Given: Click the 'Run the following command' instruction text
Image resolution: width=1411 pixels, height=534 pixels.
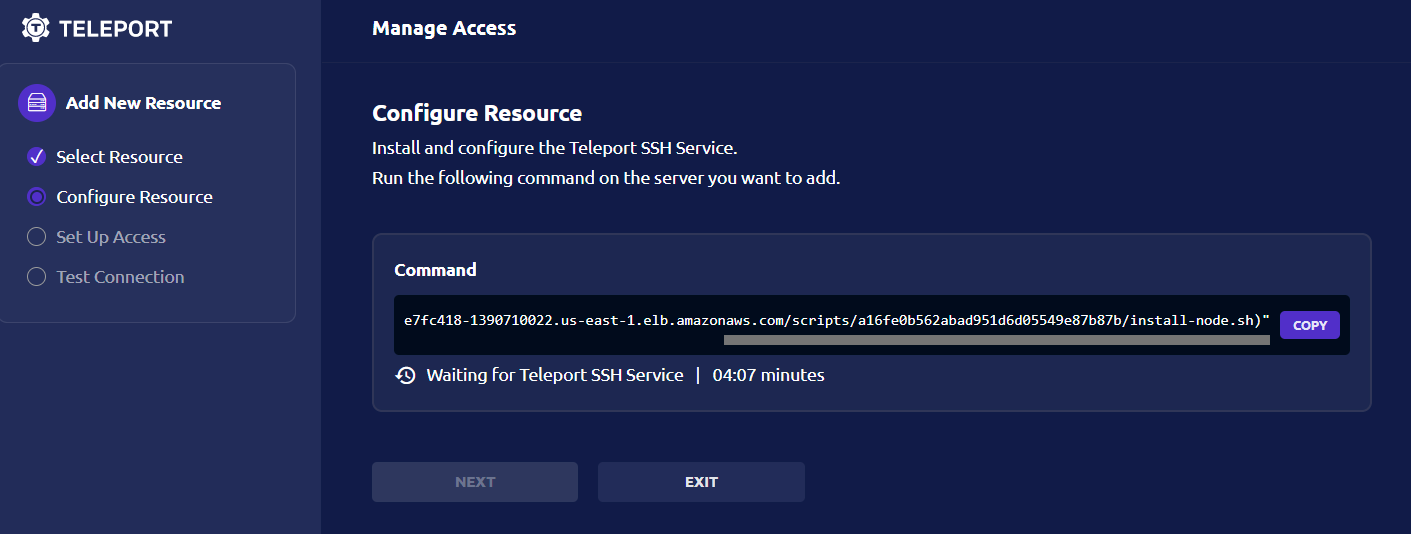Looking at the screenshot, I should [606, 179].
